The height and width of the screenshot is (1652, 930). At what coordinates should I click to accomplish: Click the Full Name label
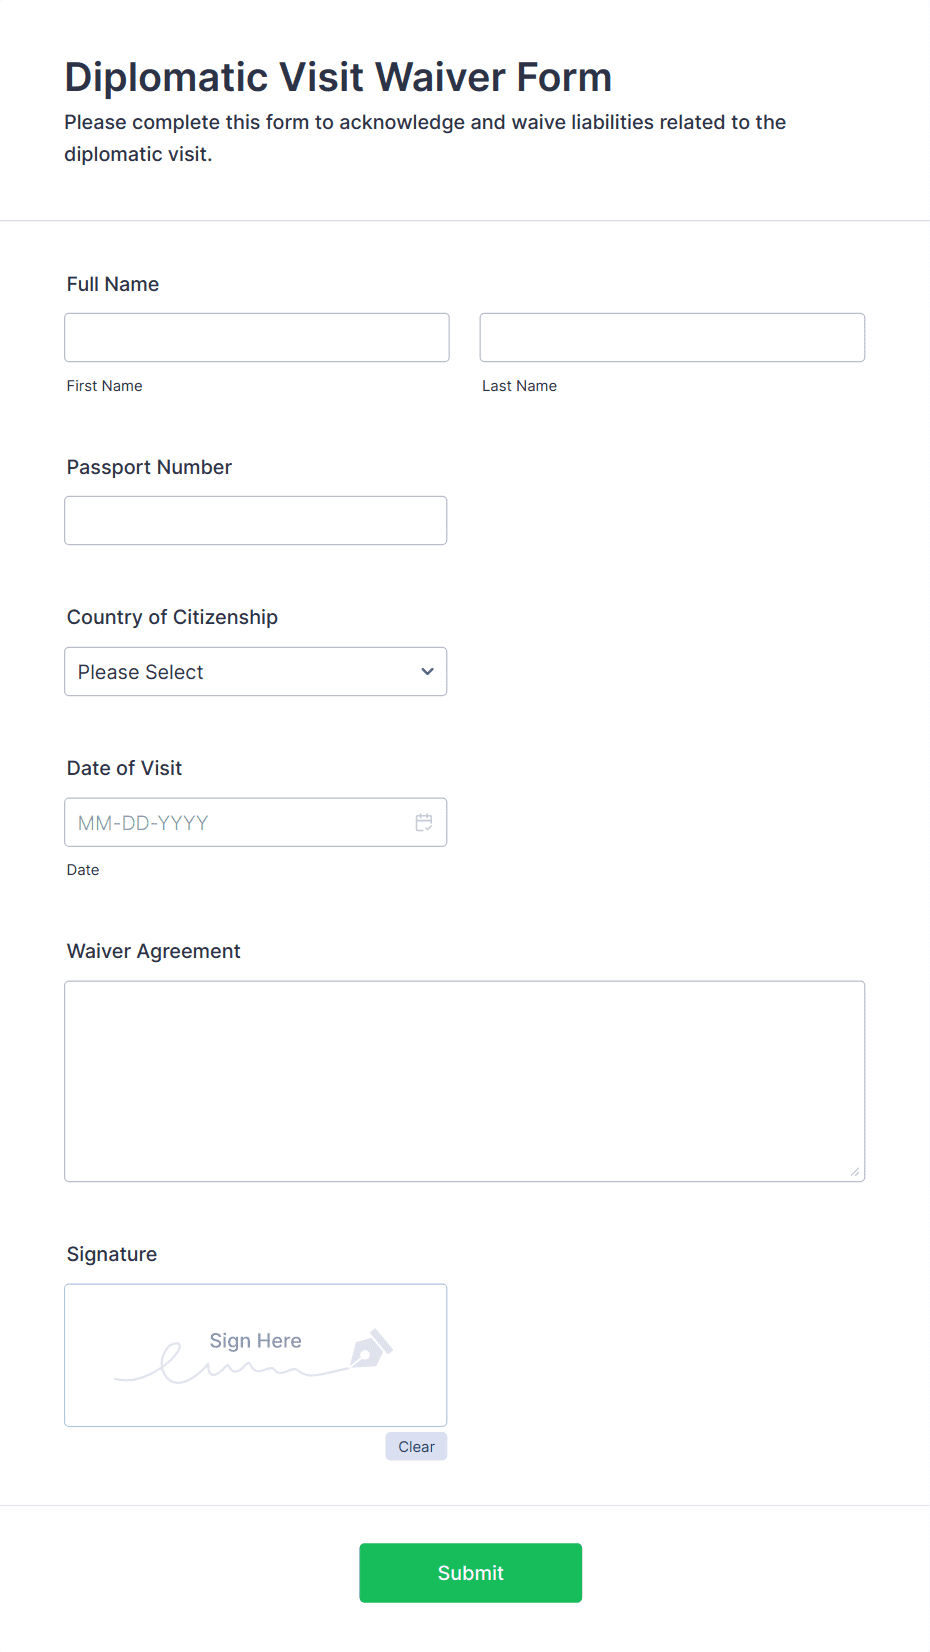[x=113, y=284]
